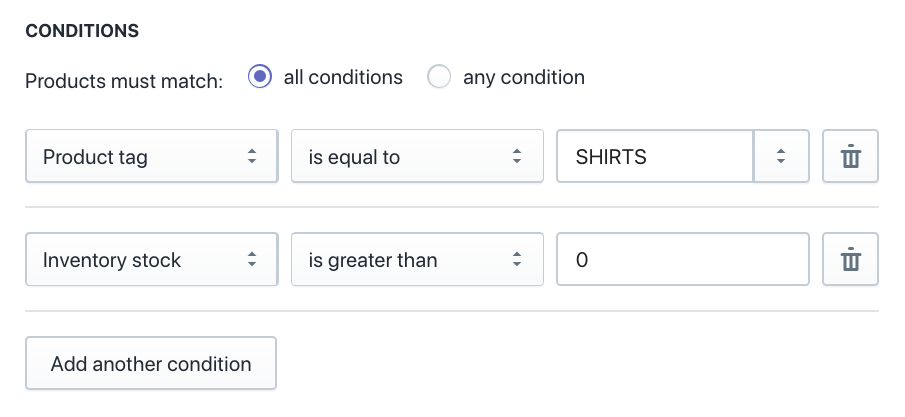Click the "Products must match:" label
The image size is (905, 417).
pos(124,80)
